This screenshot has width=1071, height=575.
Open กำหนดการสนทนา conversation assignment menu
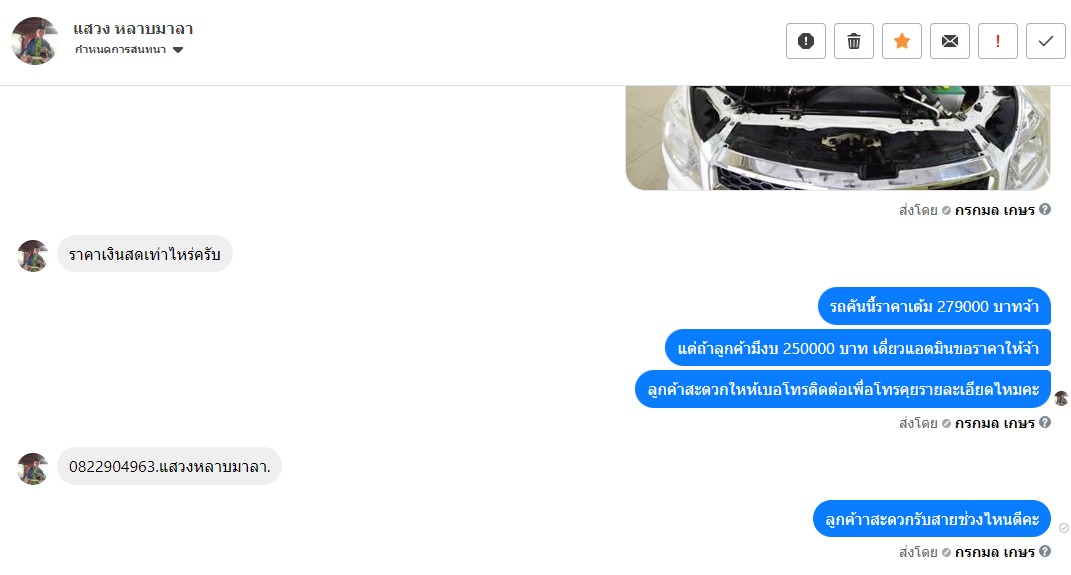coord(129,50)
